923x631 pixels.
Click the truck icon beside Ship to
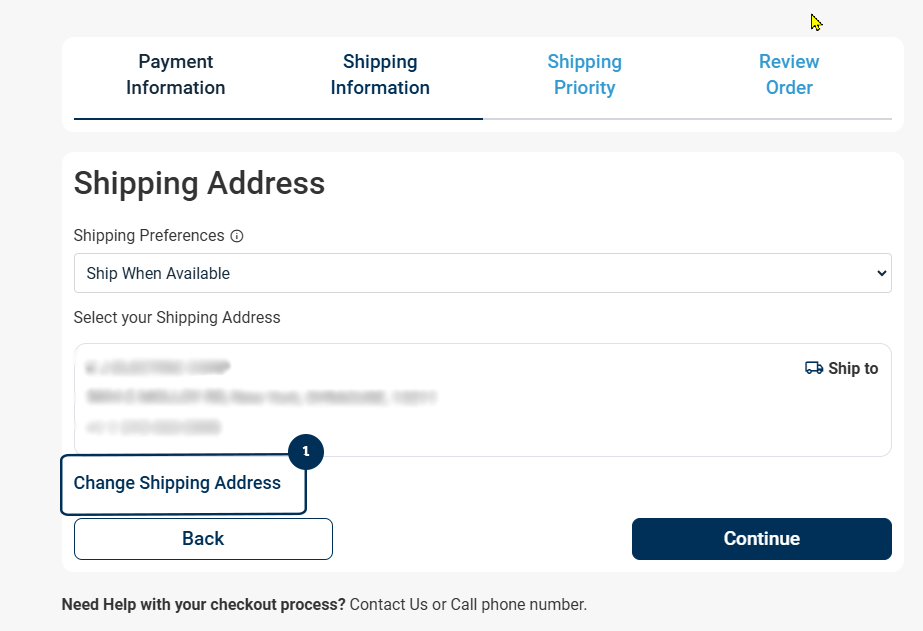pos(814,368)
